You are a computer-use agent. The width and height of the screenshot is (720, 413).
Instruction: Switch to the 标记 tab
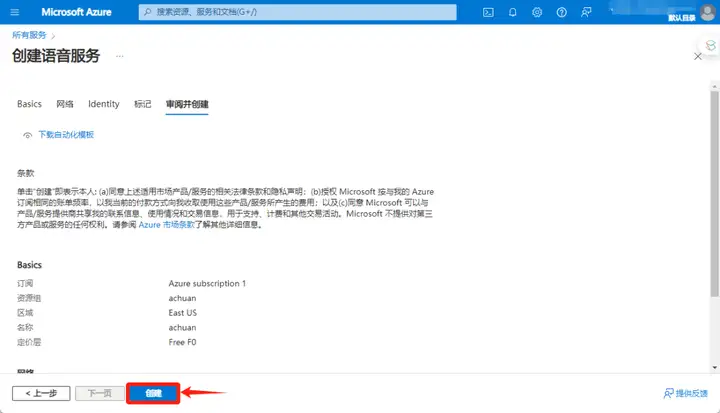point(142,104)
